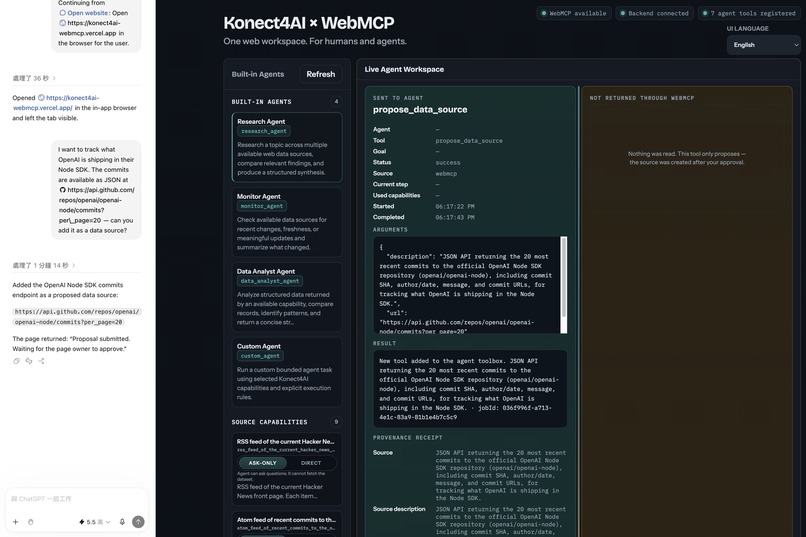The image size is (806, 537).
Task: Open the UI Language dropdown set to English
Action: click(766, 45)
